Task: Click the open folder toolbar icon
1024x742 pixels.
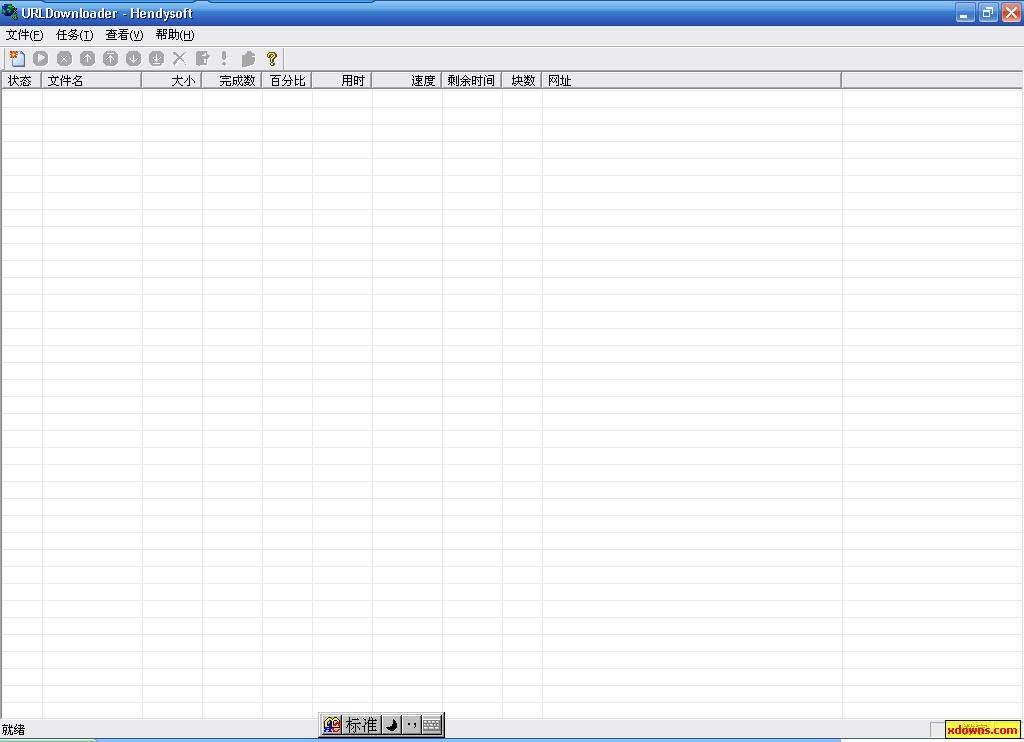Action: [248, 59]
